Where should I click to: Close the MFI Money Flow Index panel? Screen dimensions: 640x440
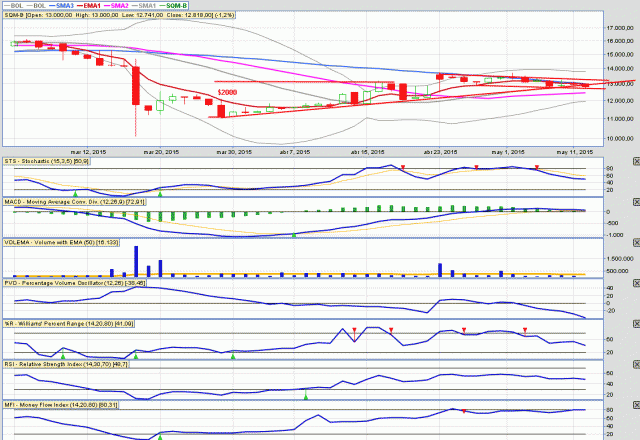[x=636, y=405]
